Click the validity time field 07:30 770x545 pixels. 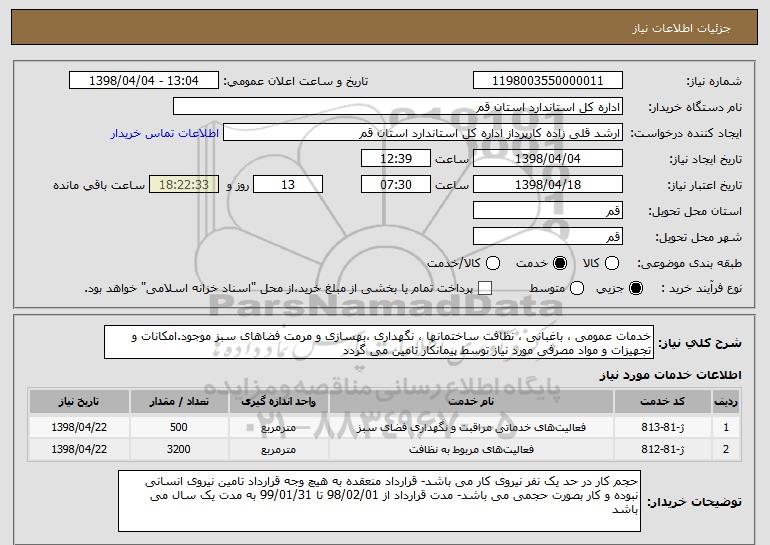(396, 185)
